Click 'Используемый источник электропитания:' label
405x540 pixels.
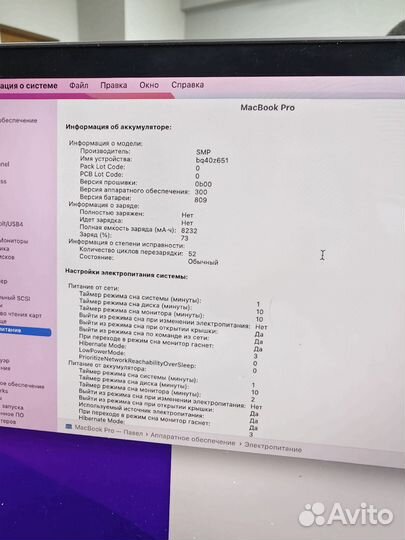click(x=141, y=409)
